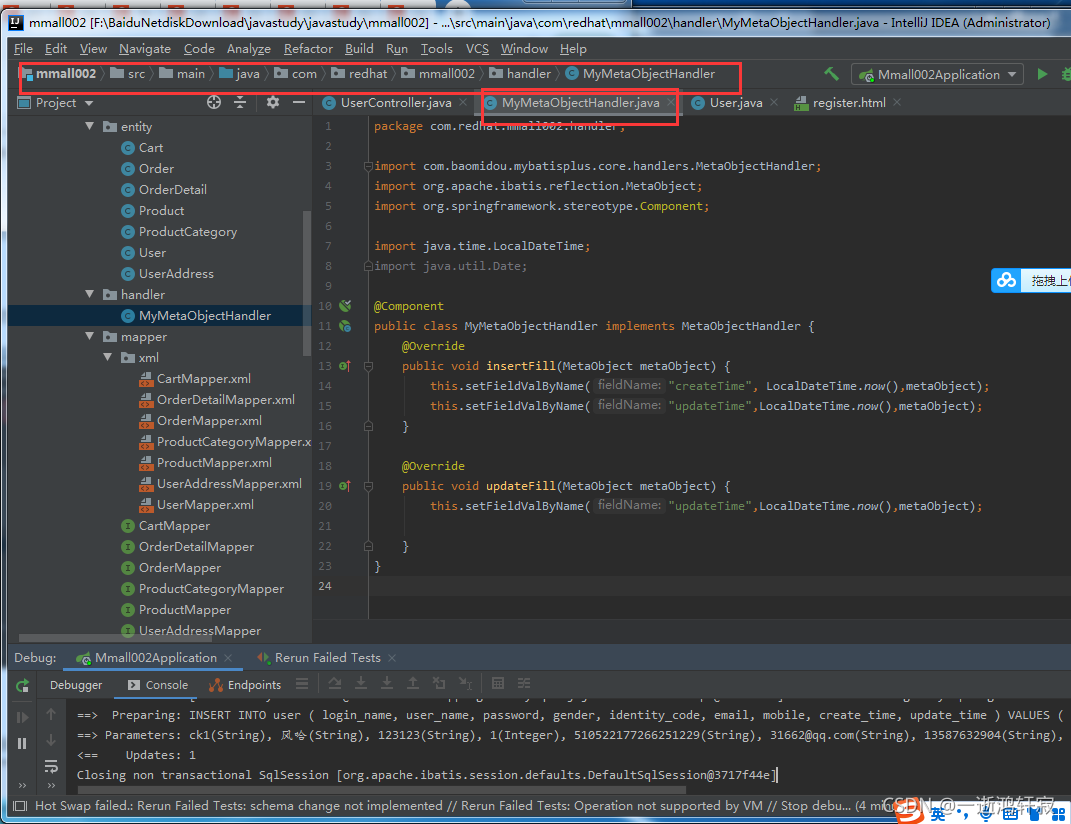
Task: Click the implements gutter icon on line 13
Action: point(346,366)
